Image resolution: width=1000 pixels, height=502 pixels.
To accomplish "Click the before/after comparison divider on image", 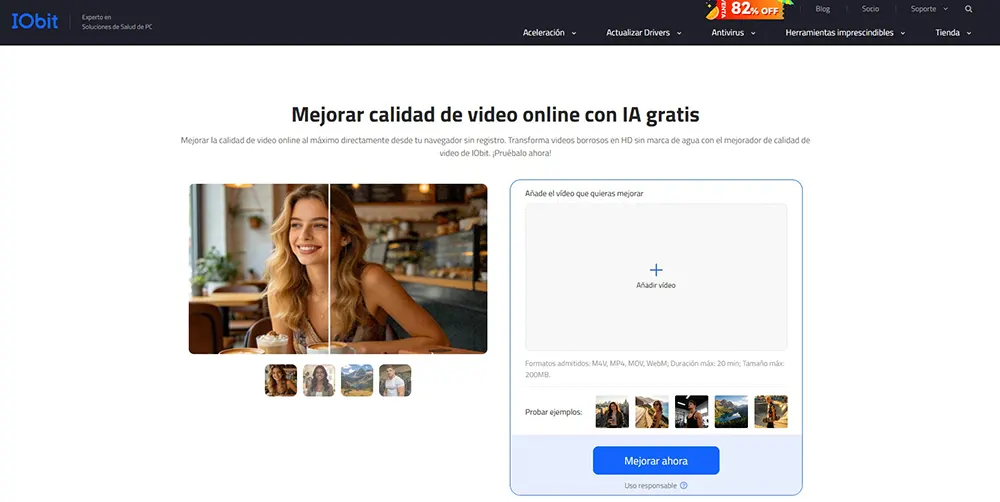I will click(329, 269).
